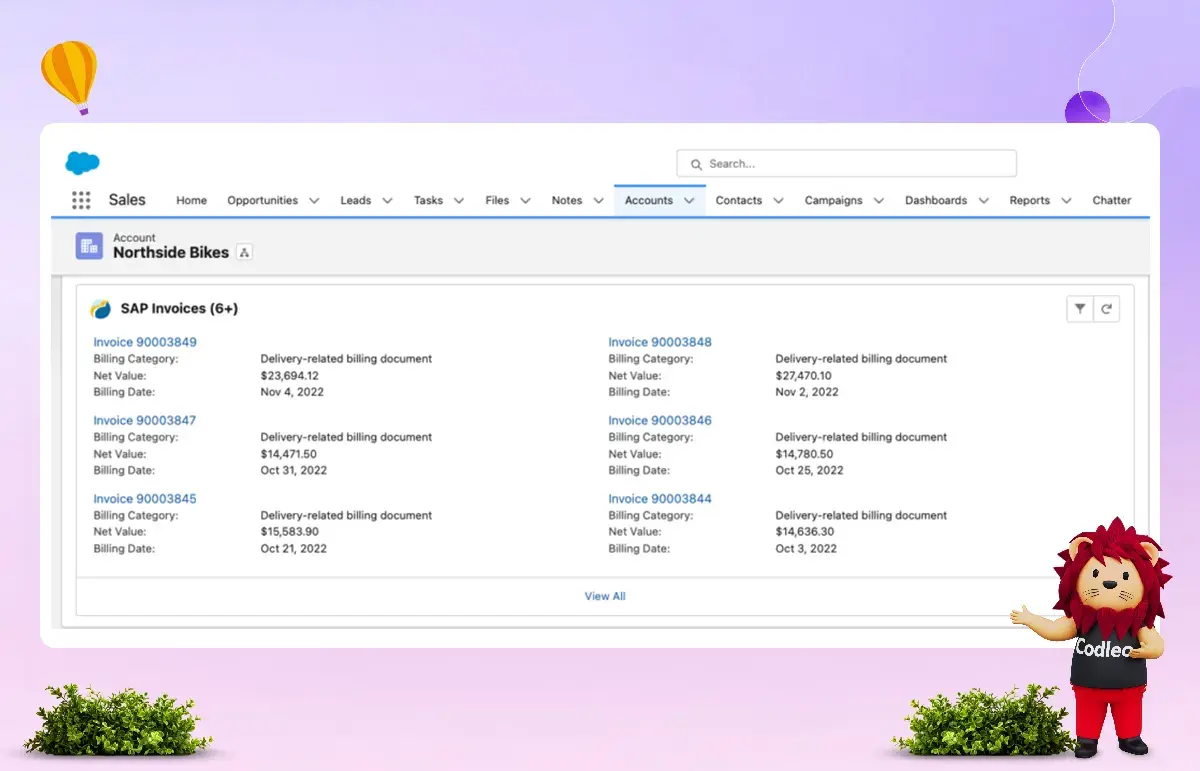The image size is (1200, 771).
Task: Select net value $23,694.12
Action: (290, 376)
